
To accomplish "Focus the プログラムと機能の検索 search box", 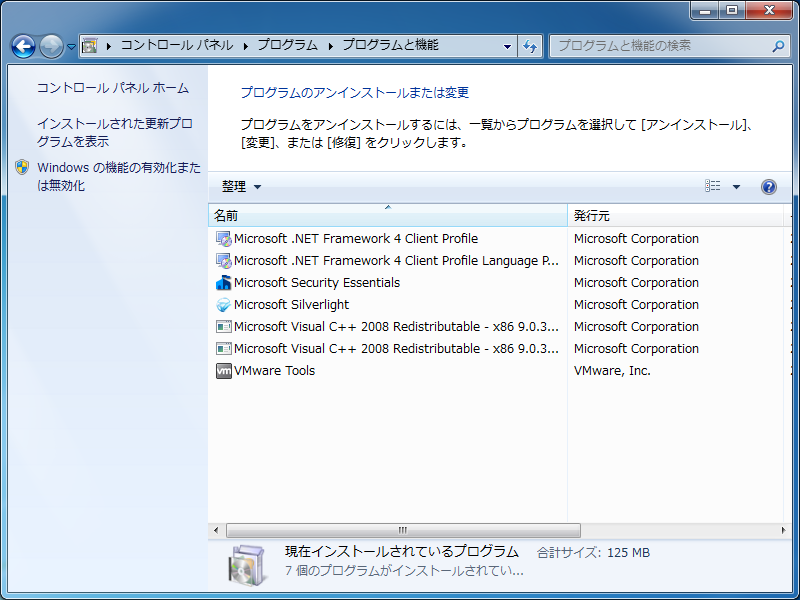I will click(670, 46).
